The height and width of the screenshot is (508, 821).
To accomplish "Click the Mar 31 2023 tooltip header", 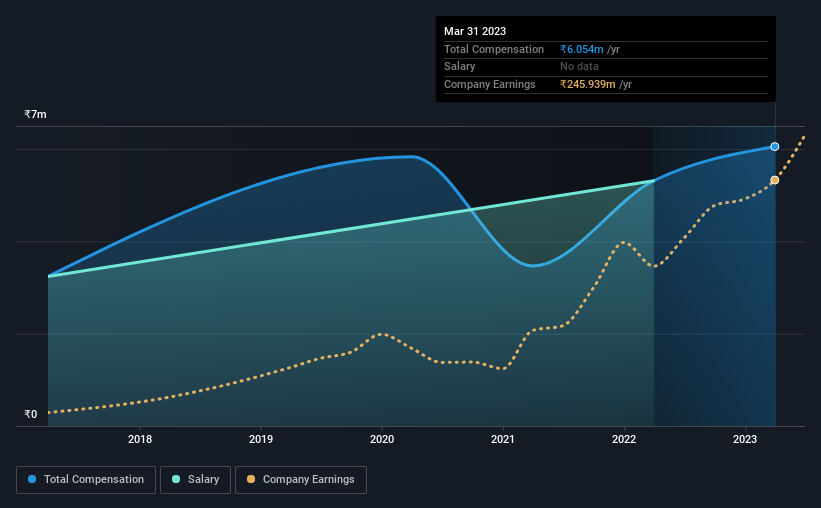I will tap(475, 31).
